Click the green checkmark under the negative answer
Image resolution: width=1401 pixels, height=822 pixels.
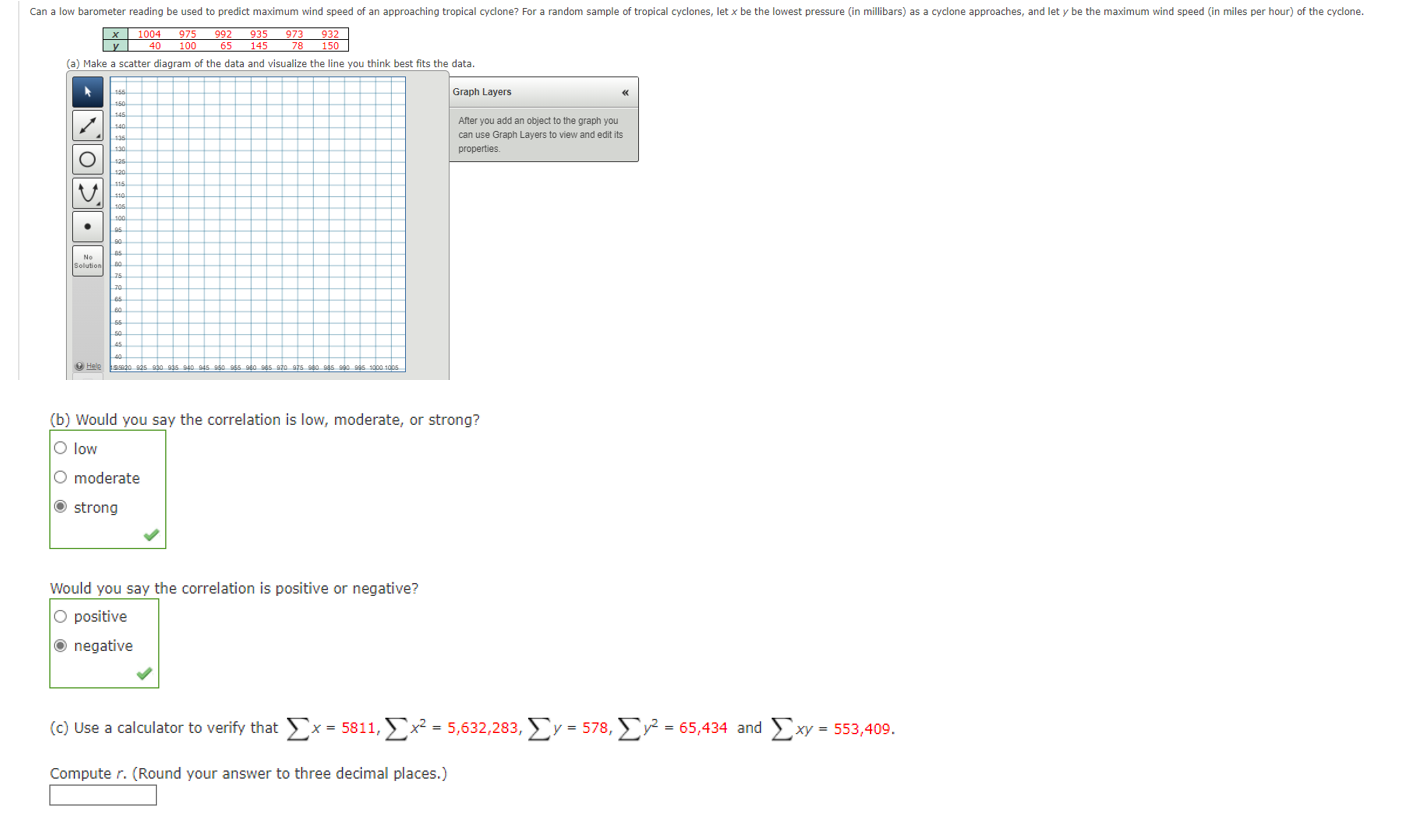[144, 674]
